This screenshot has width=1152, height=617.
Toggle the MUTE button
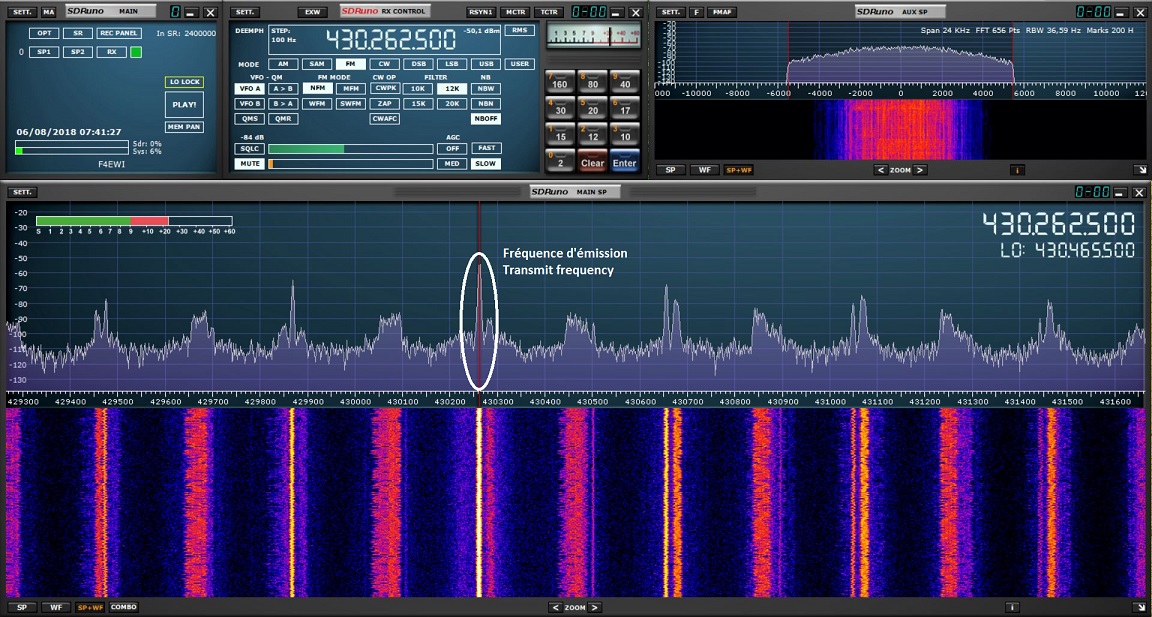click(x=249, y=164)
